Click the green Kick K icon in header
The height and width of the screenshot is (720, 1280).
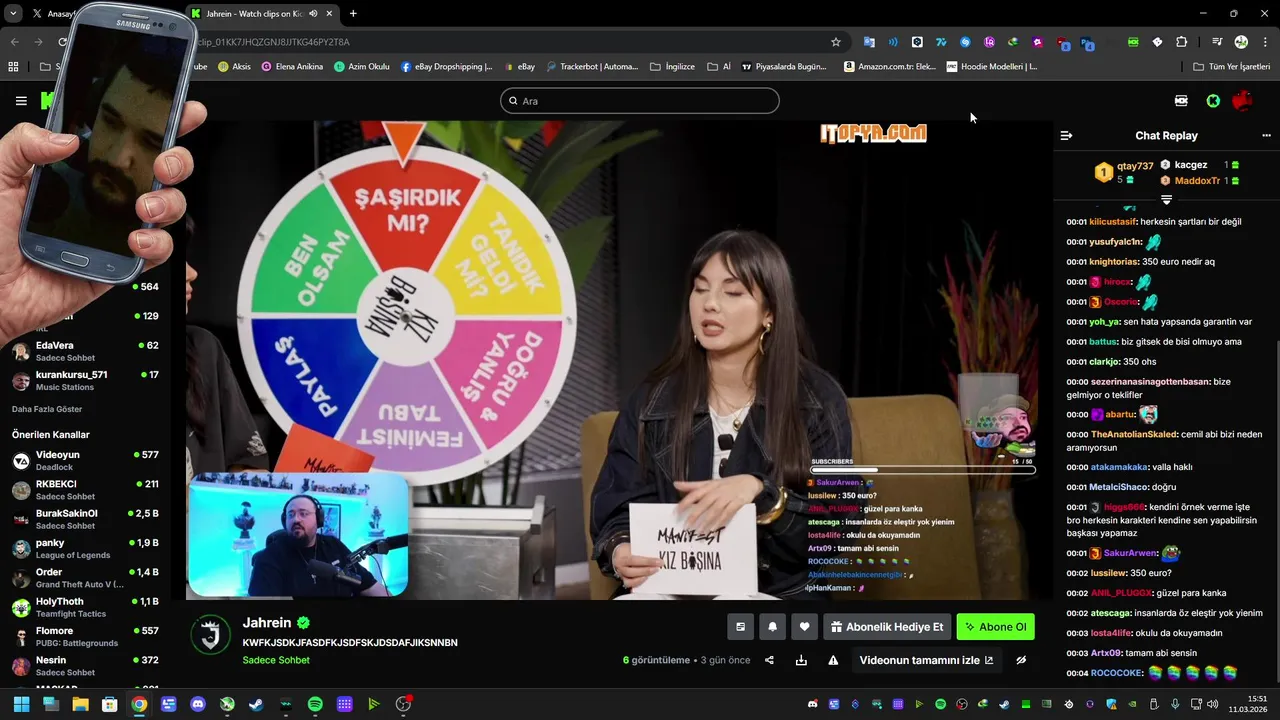coord(1213,101)
